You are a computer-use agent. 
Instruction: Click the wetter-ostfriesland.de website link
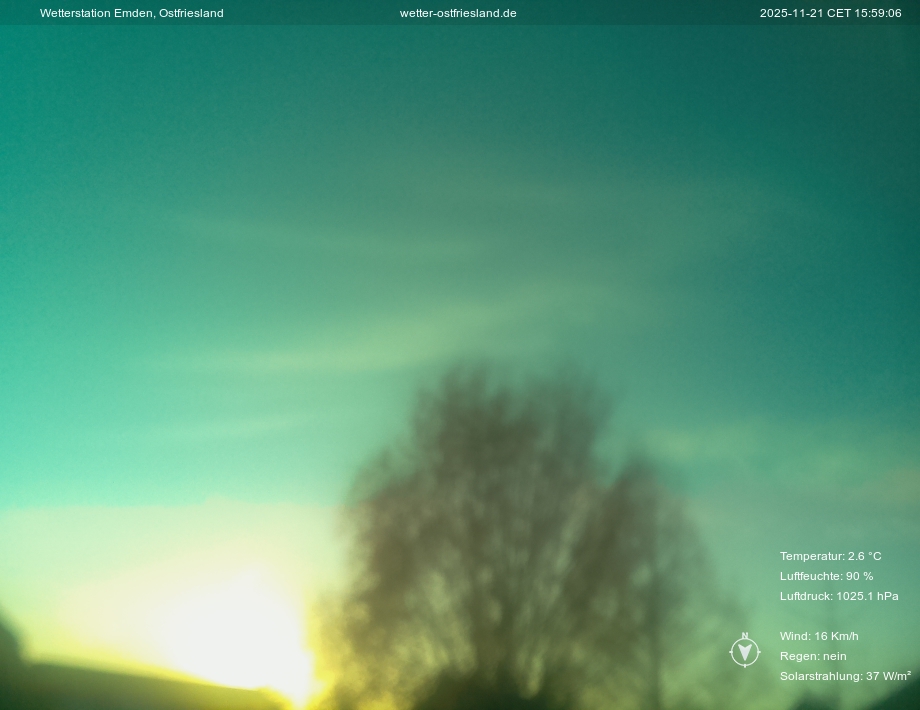tap(458, 13)
